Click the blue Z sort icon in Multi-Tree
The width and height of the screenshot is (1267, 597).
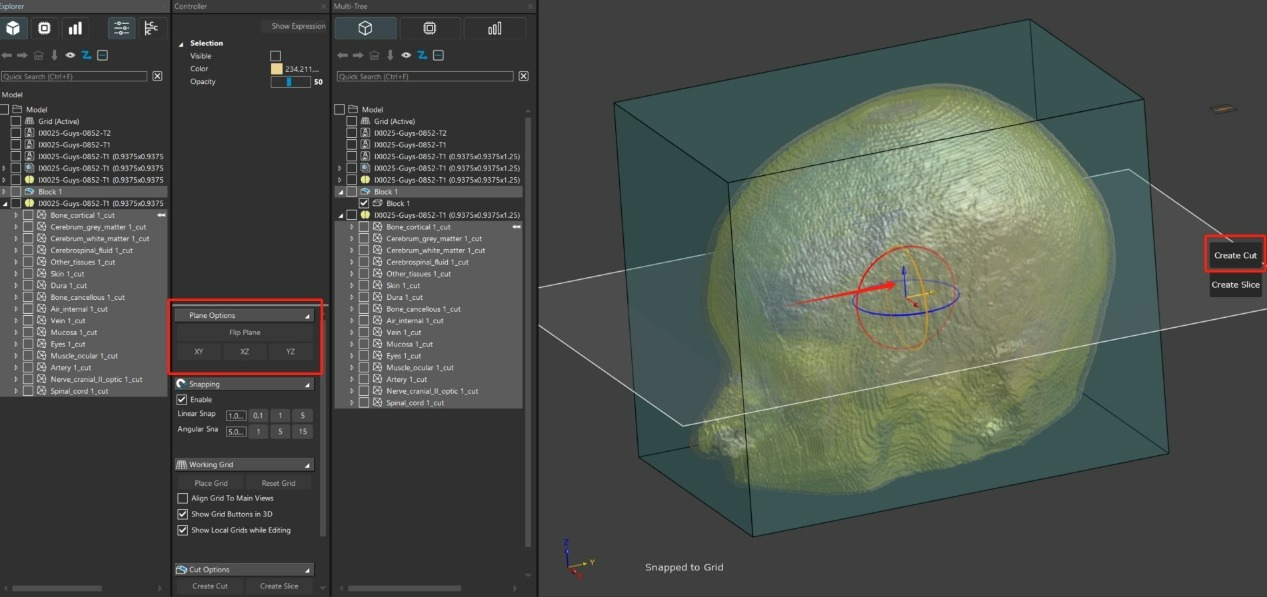coord(421,56)
